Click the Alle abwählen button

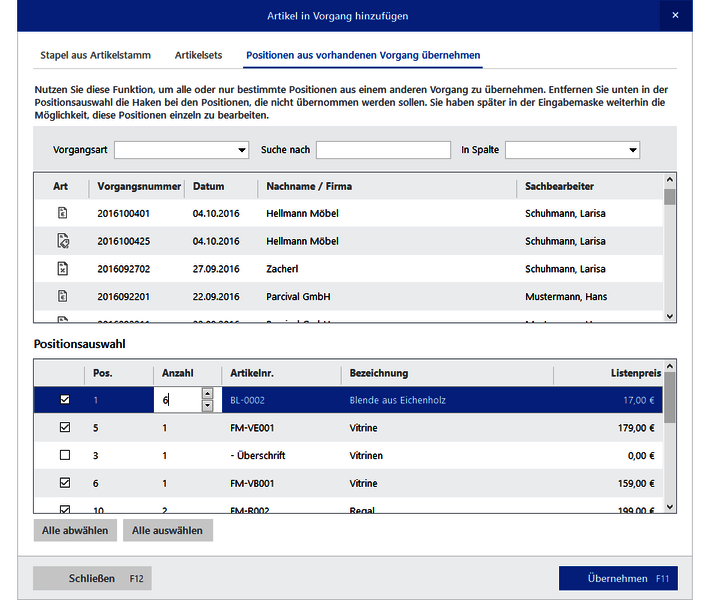pos(75,530)
